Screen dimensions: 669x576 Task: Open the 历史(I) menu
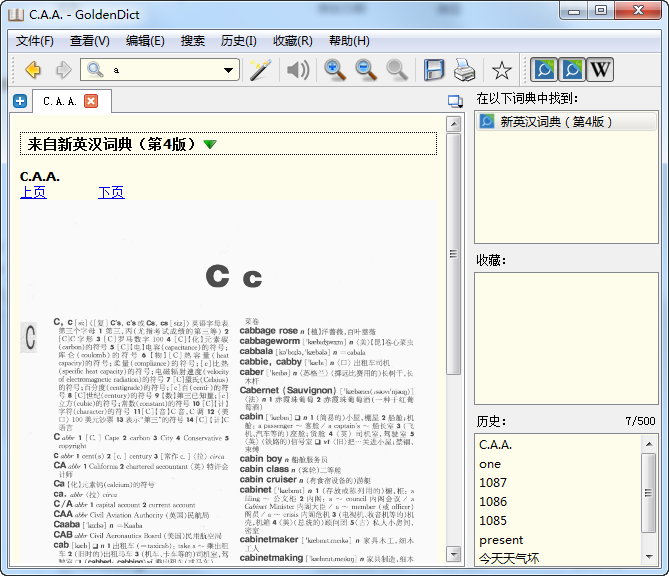[x=239, y=41]
